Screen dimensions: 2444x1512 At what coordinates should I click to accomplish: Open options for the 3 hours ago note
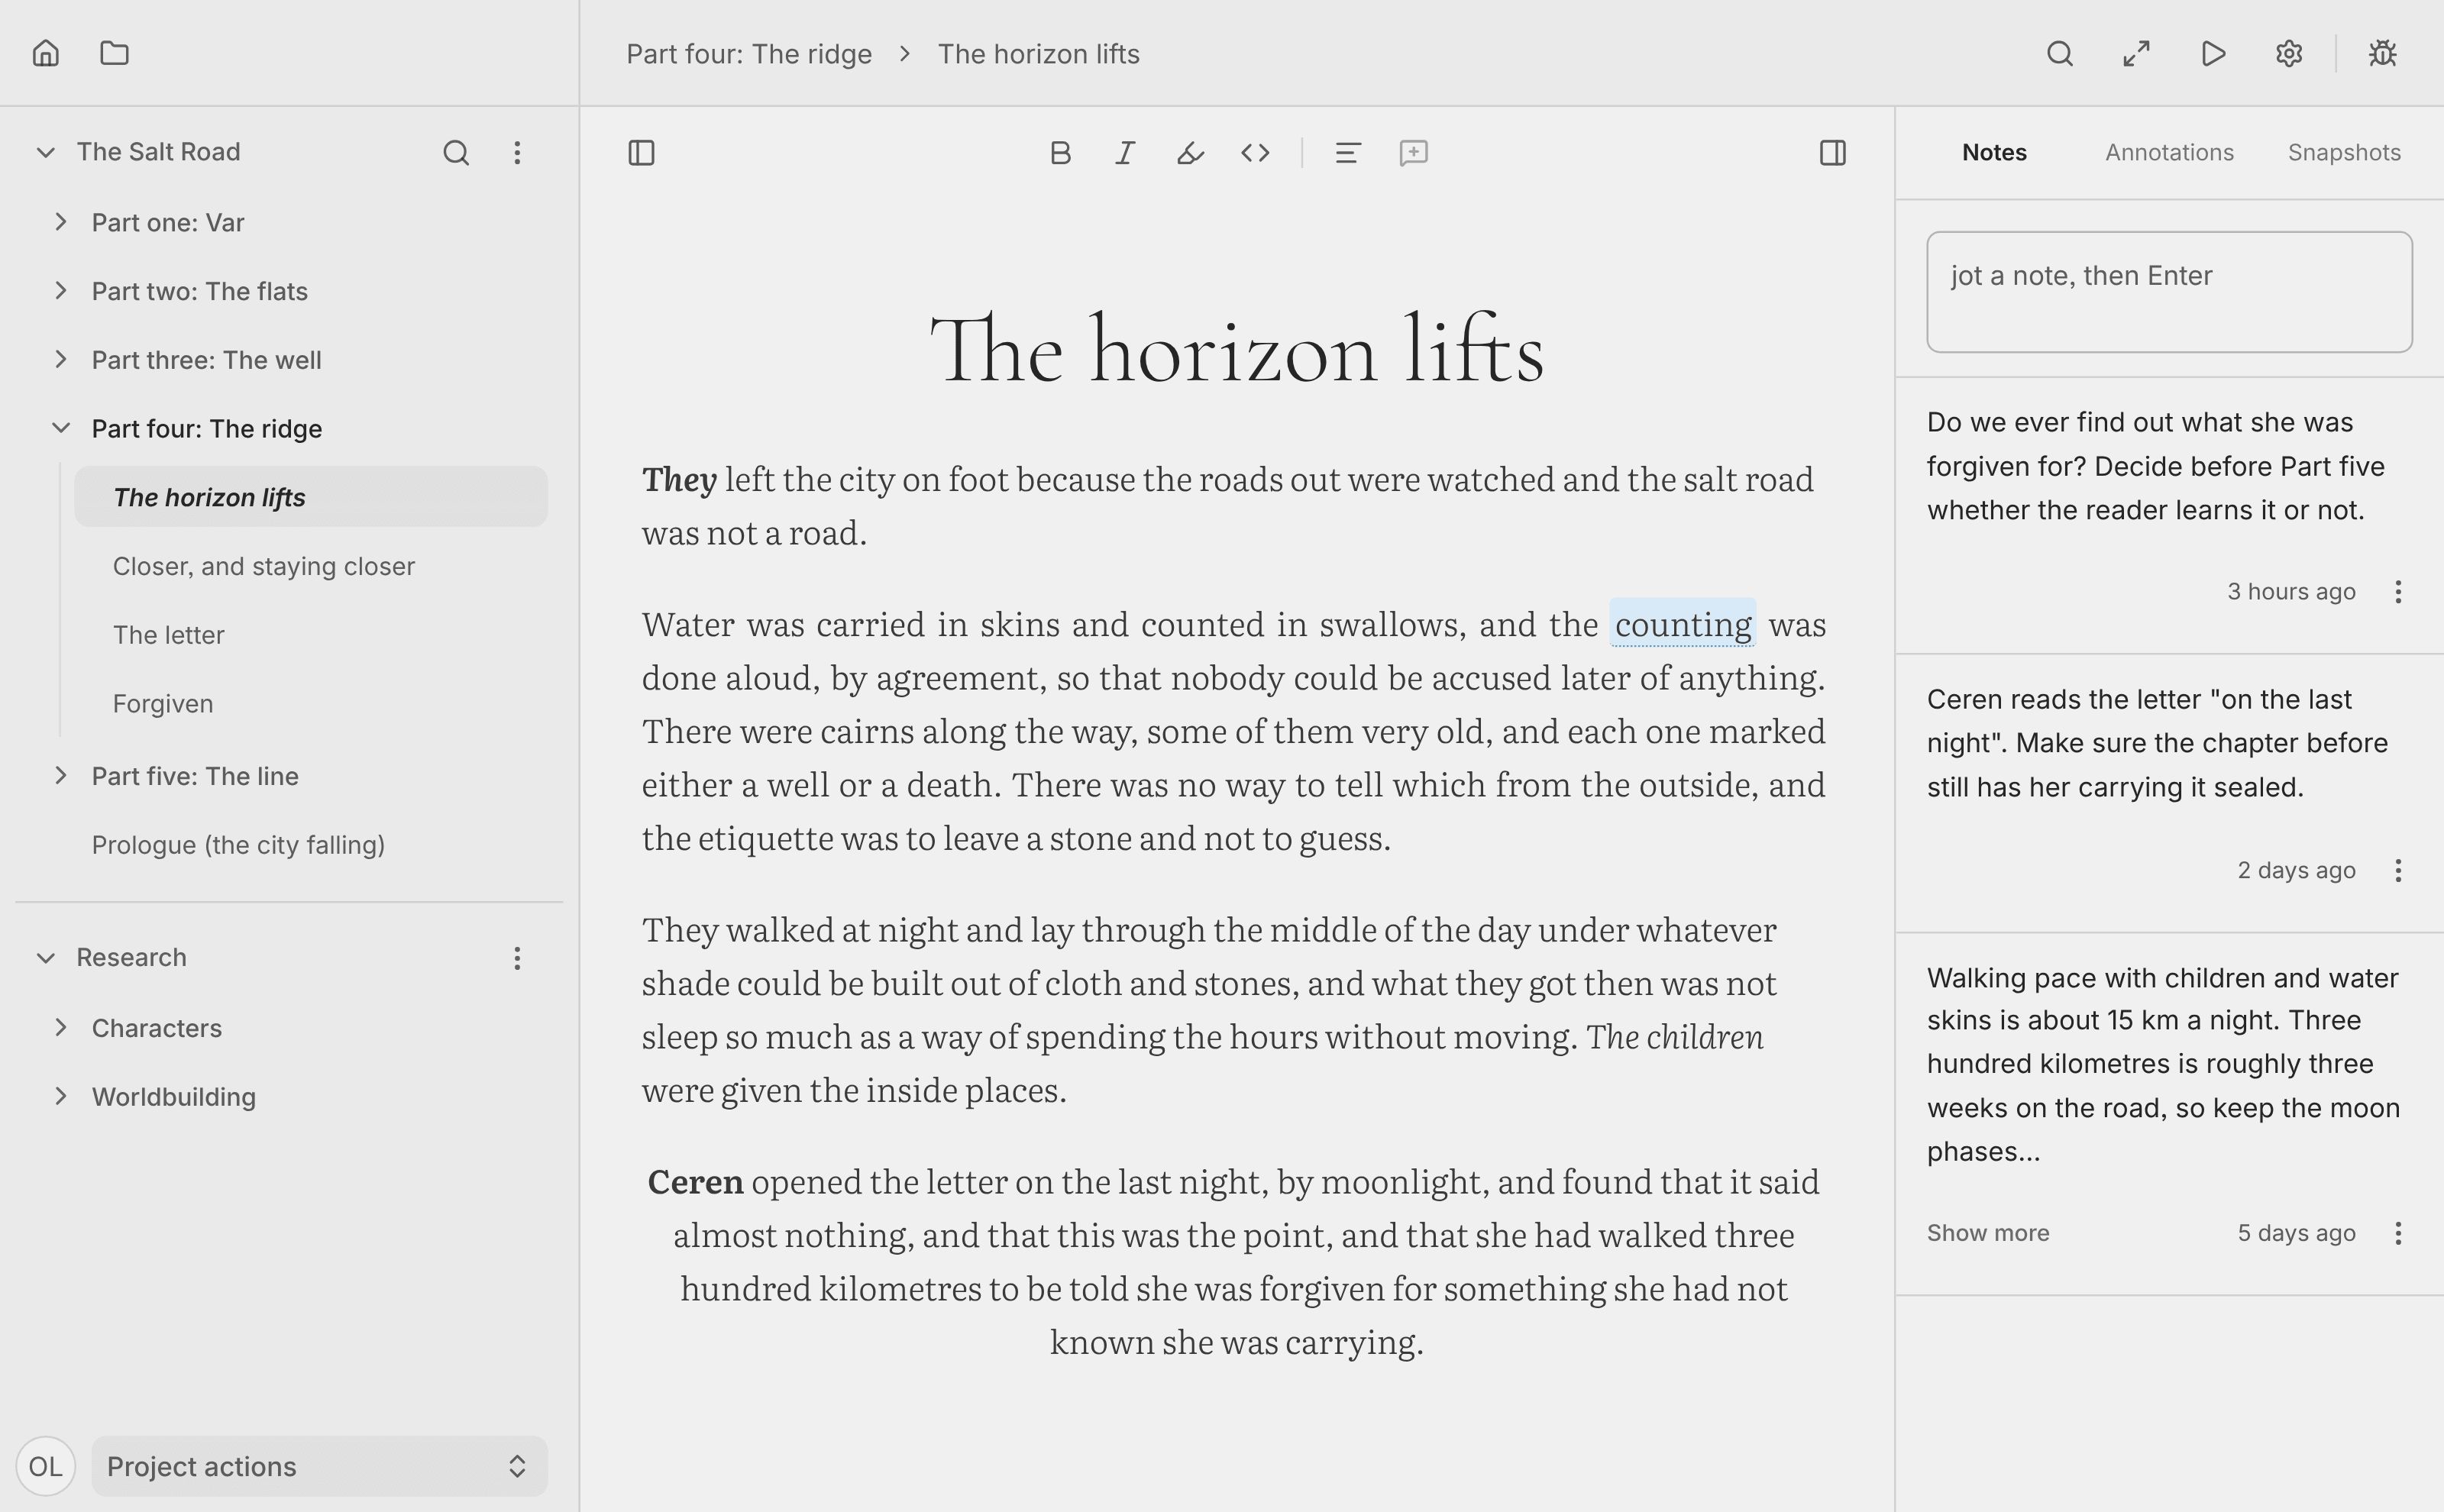coord(2398,592)
